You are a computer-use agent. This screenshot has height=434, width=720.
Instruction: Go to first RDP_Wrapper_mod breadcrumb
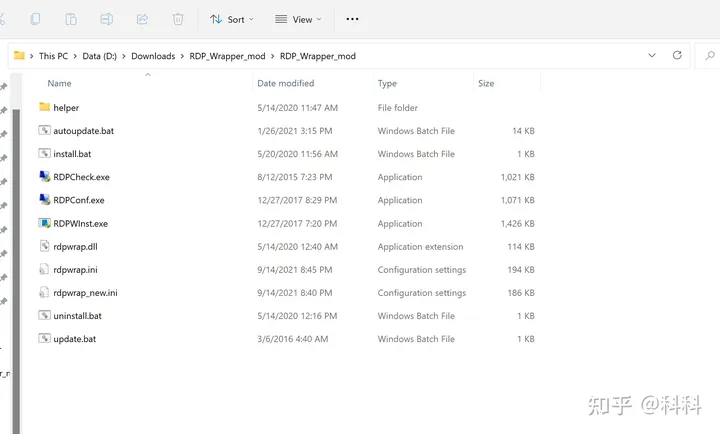point(227,56)
